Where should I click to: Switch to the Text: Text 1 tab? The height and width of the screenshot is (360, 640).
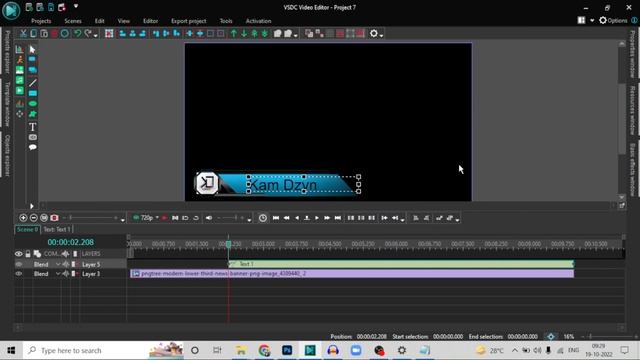(x=57, y=229)
